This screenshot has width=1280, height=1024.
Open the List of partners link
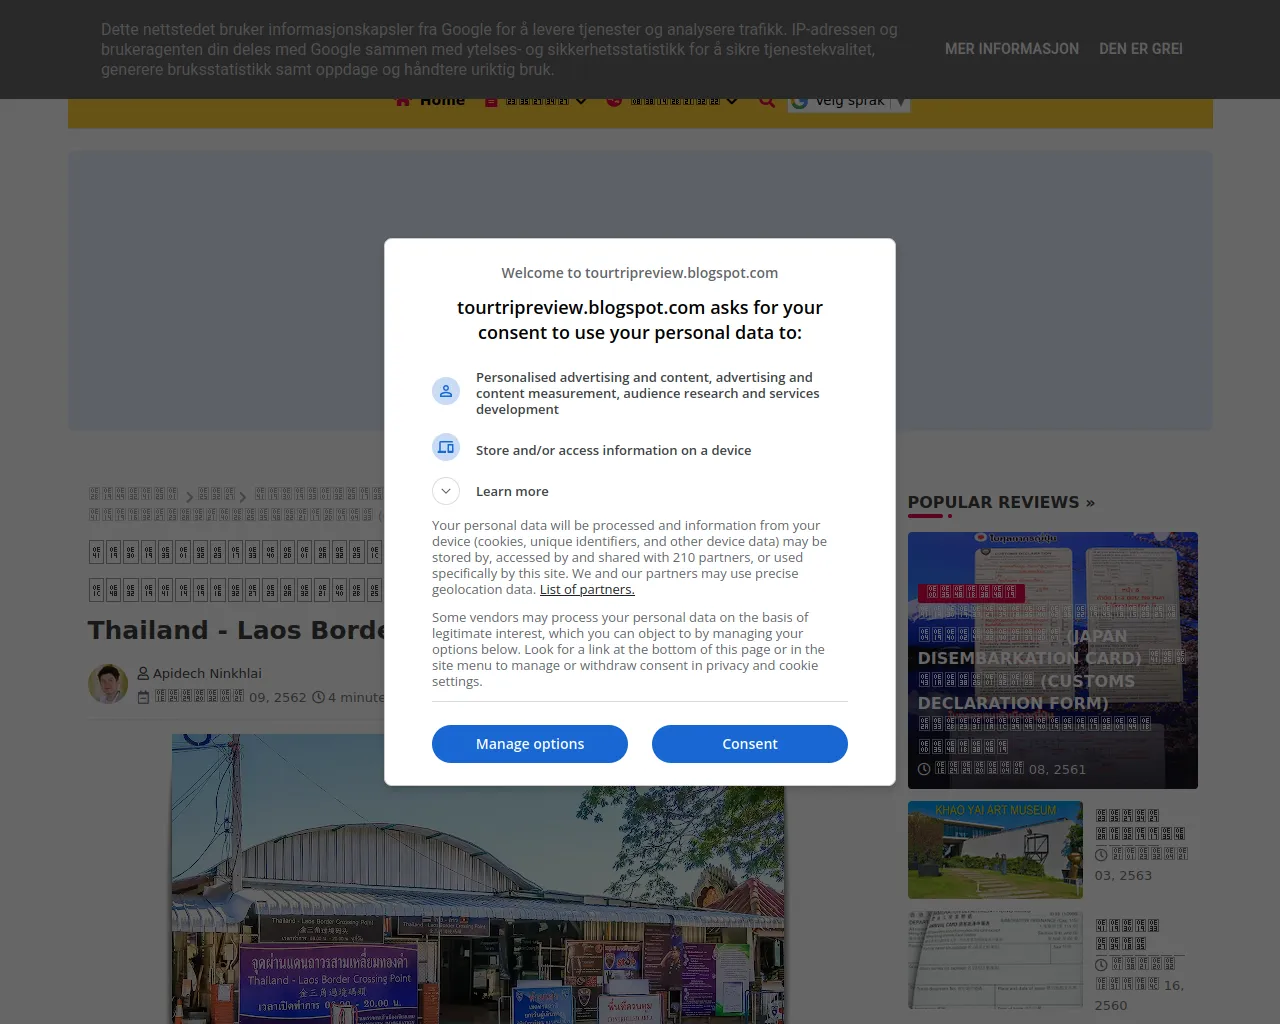coord(587,590)
